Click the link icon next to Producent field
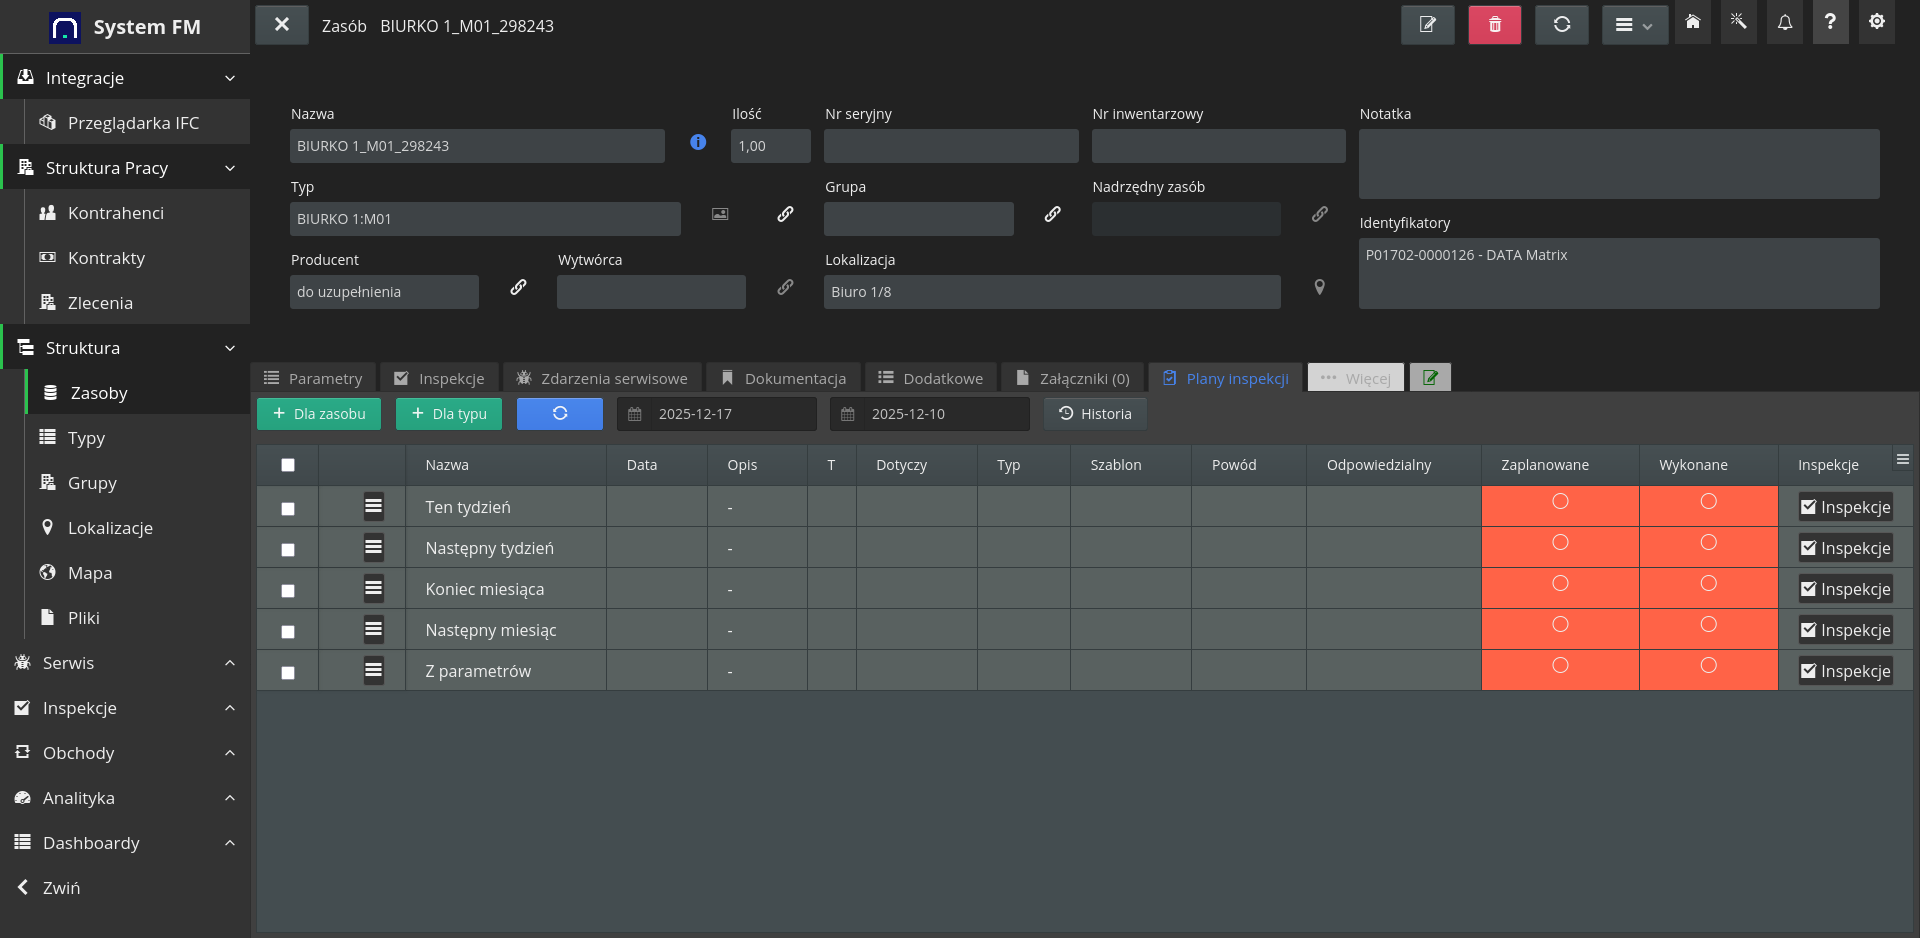The image size is (1920, 938). pyautogui.click(x=518, y=288)
